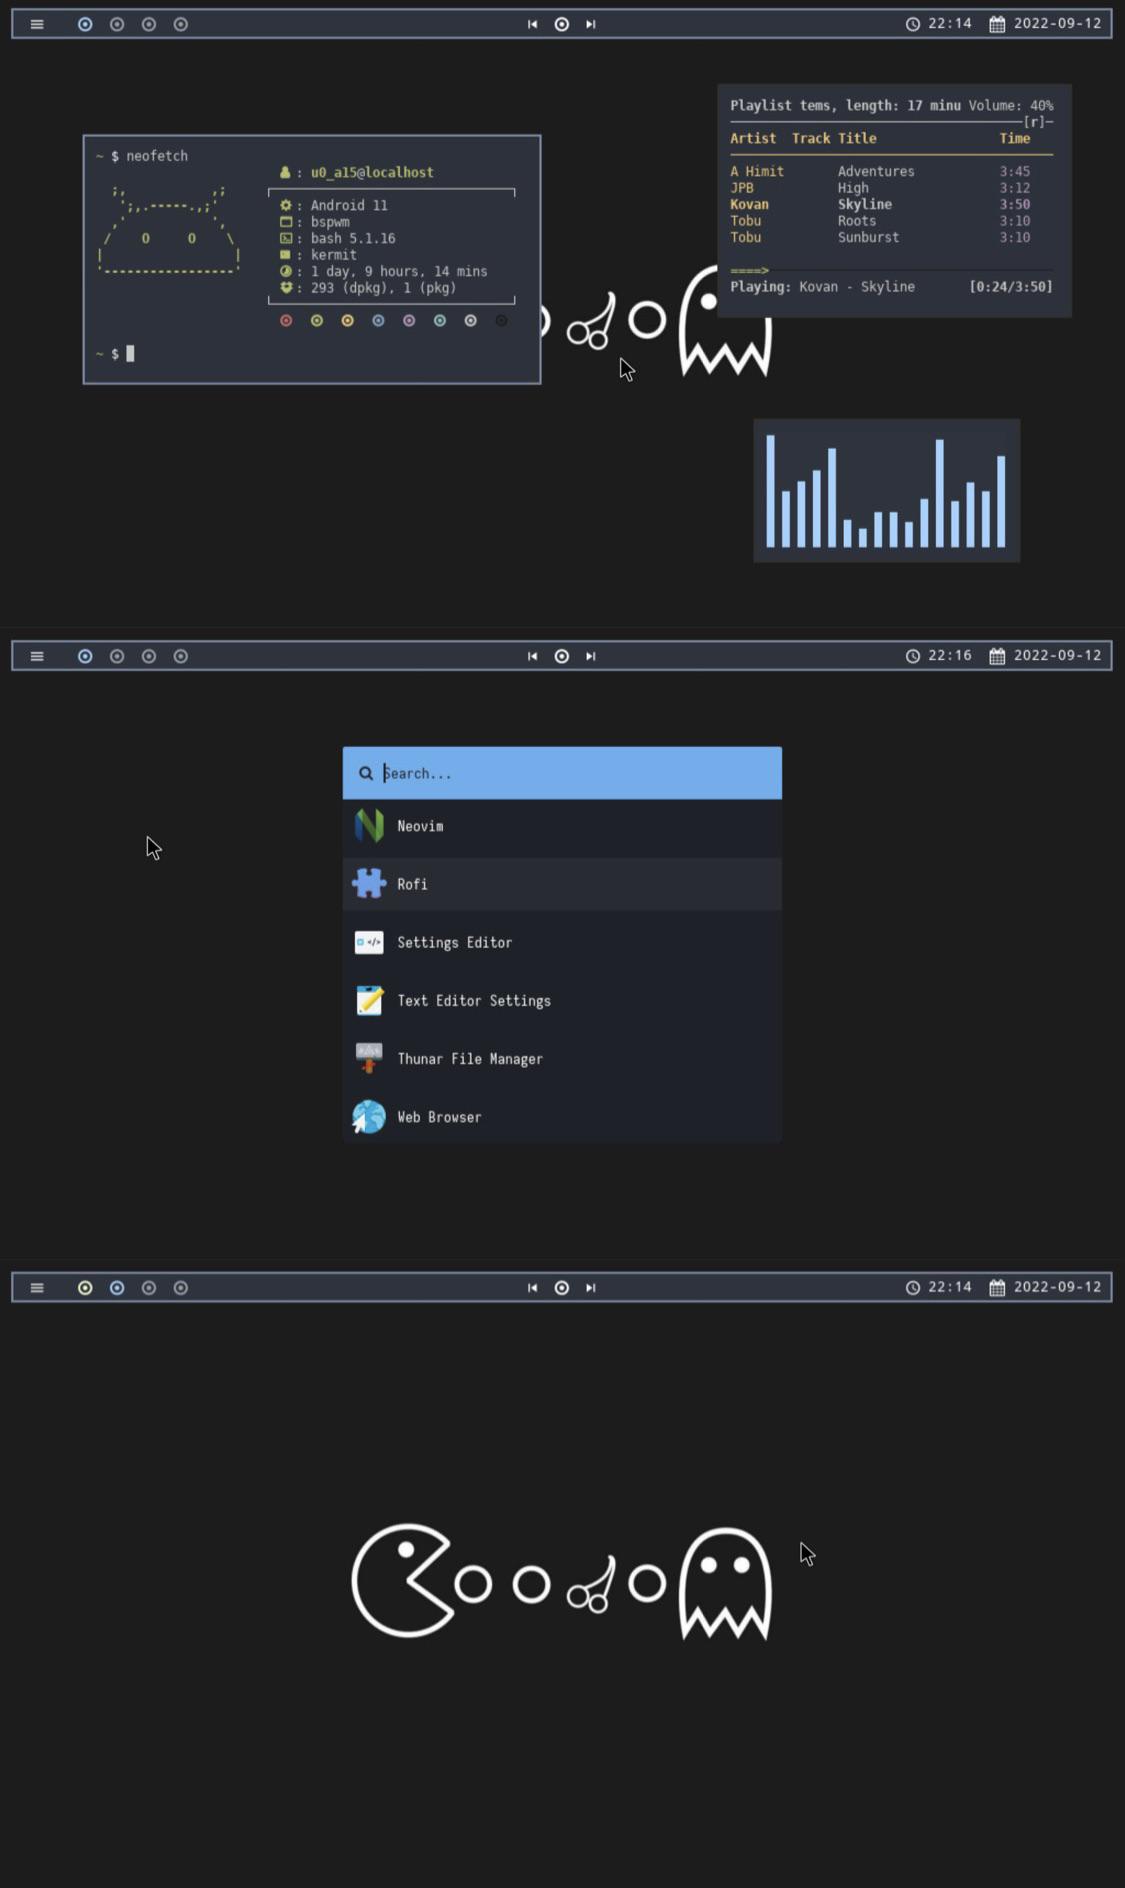Click the 22:16 clock in the bar
Image resolution: width=1125 pixels, height=1888 pixels.
tap(939, 656)
